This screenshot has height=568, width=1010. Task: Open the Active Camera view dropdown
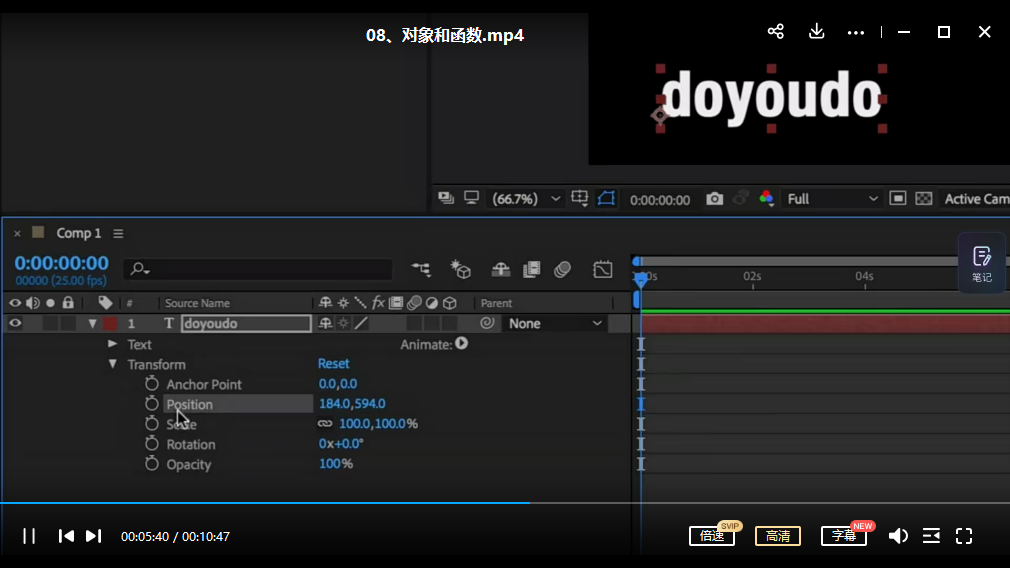pyautogui.click(x=977, y=199)
